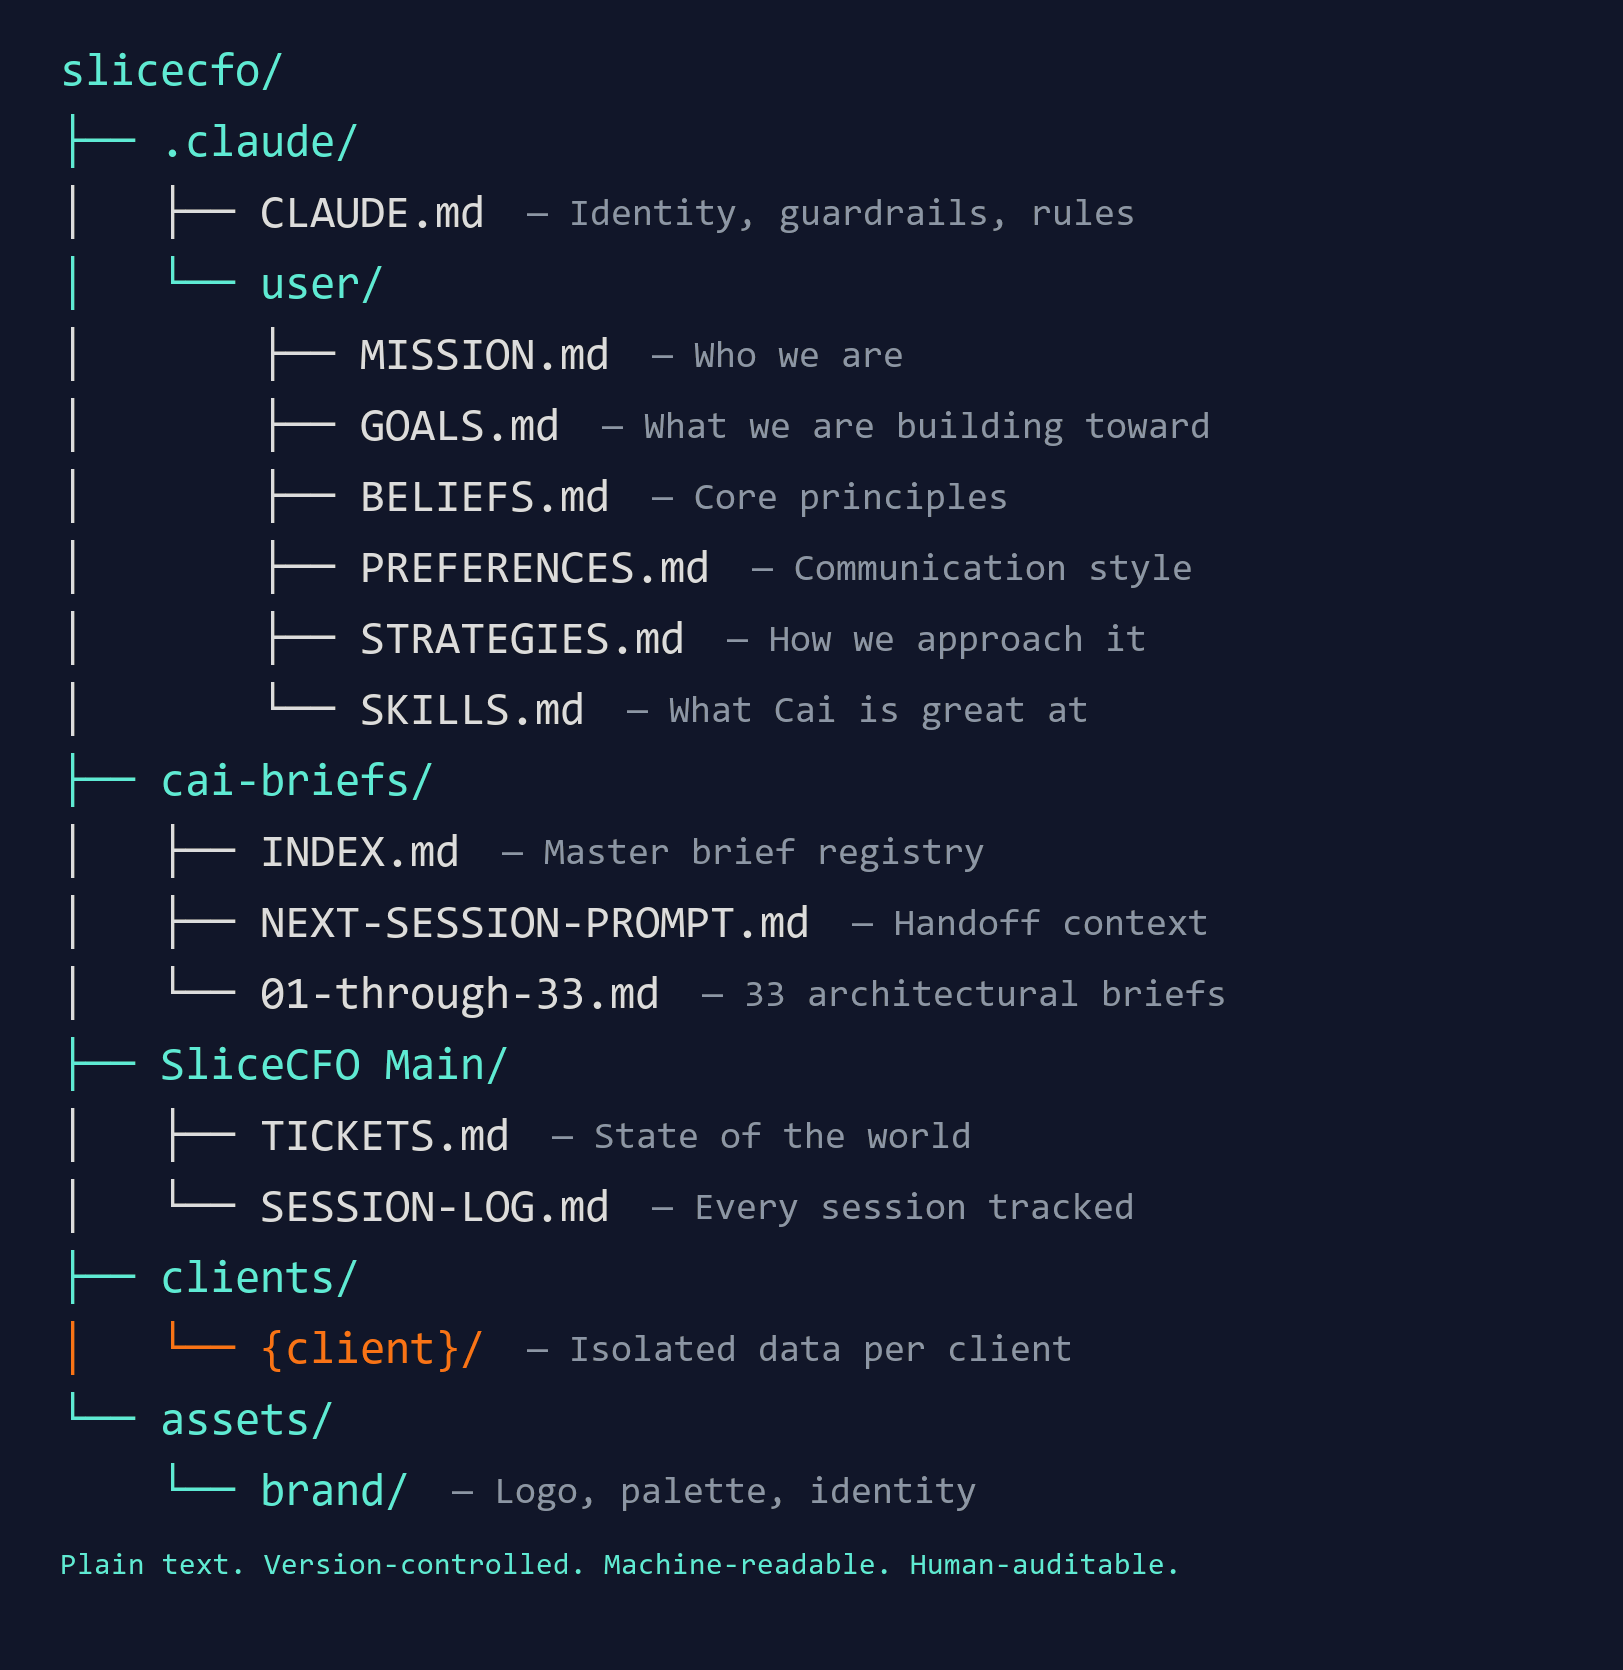Image resolution: width=1623 pixels, height=1670 pixels.
Task: Expand the cai-briefs/ folder
Action: tap(296, 781)
